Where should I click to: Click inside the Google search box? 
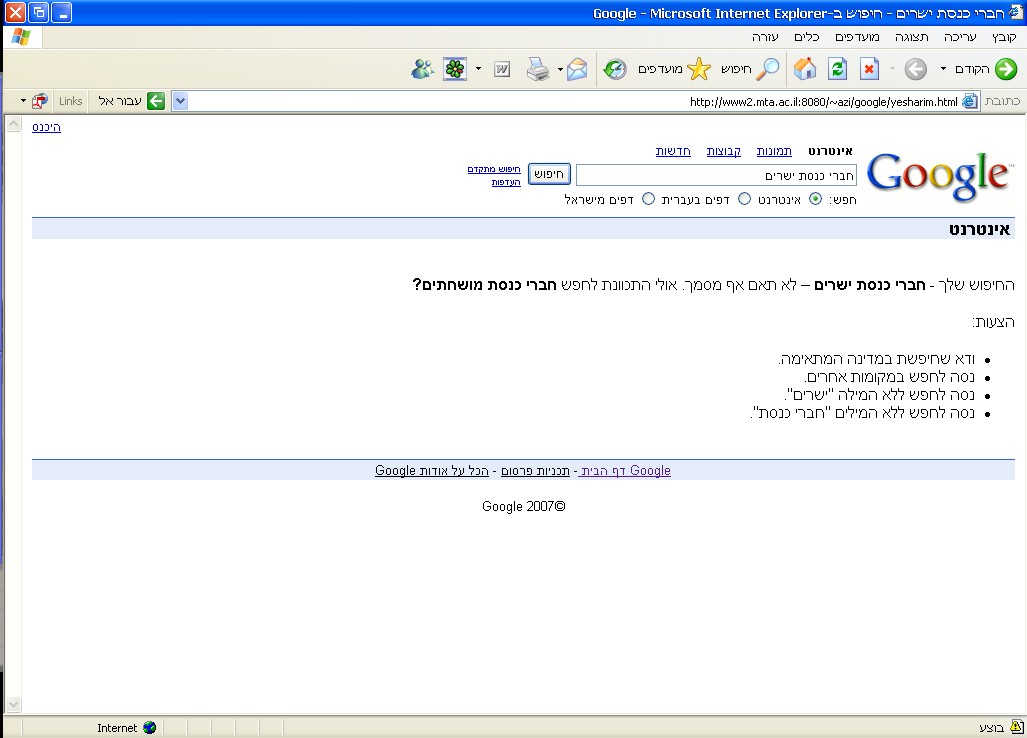point(716,175)
